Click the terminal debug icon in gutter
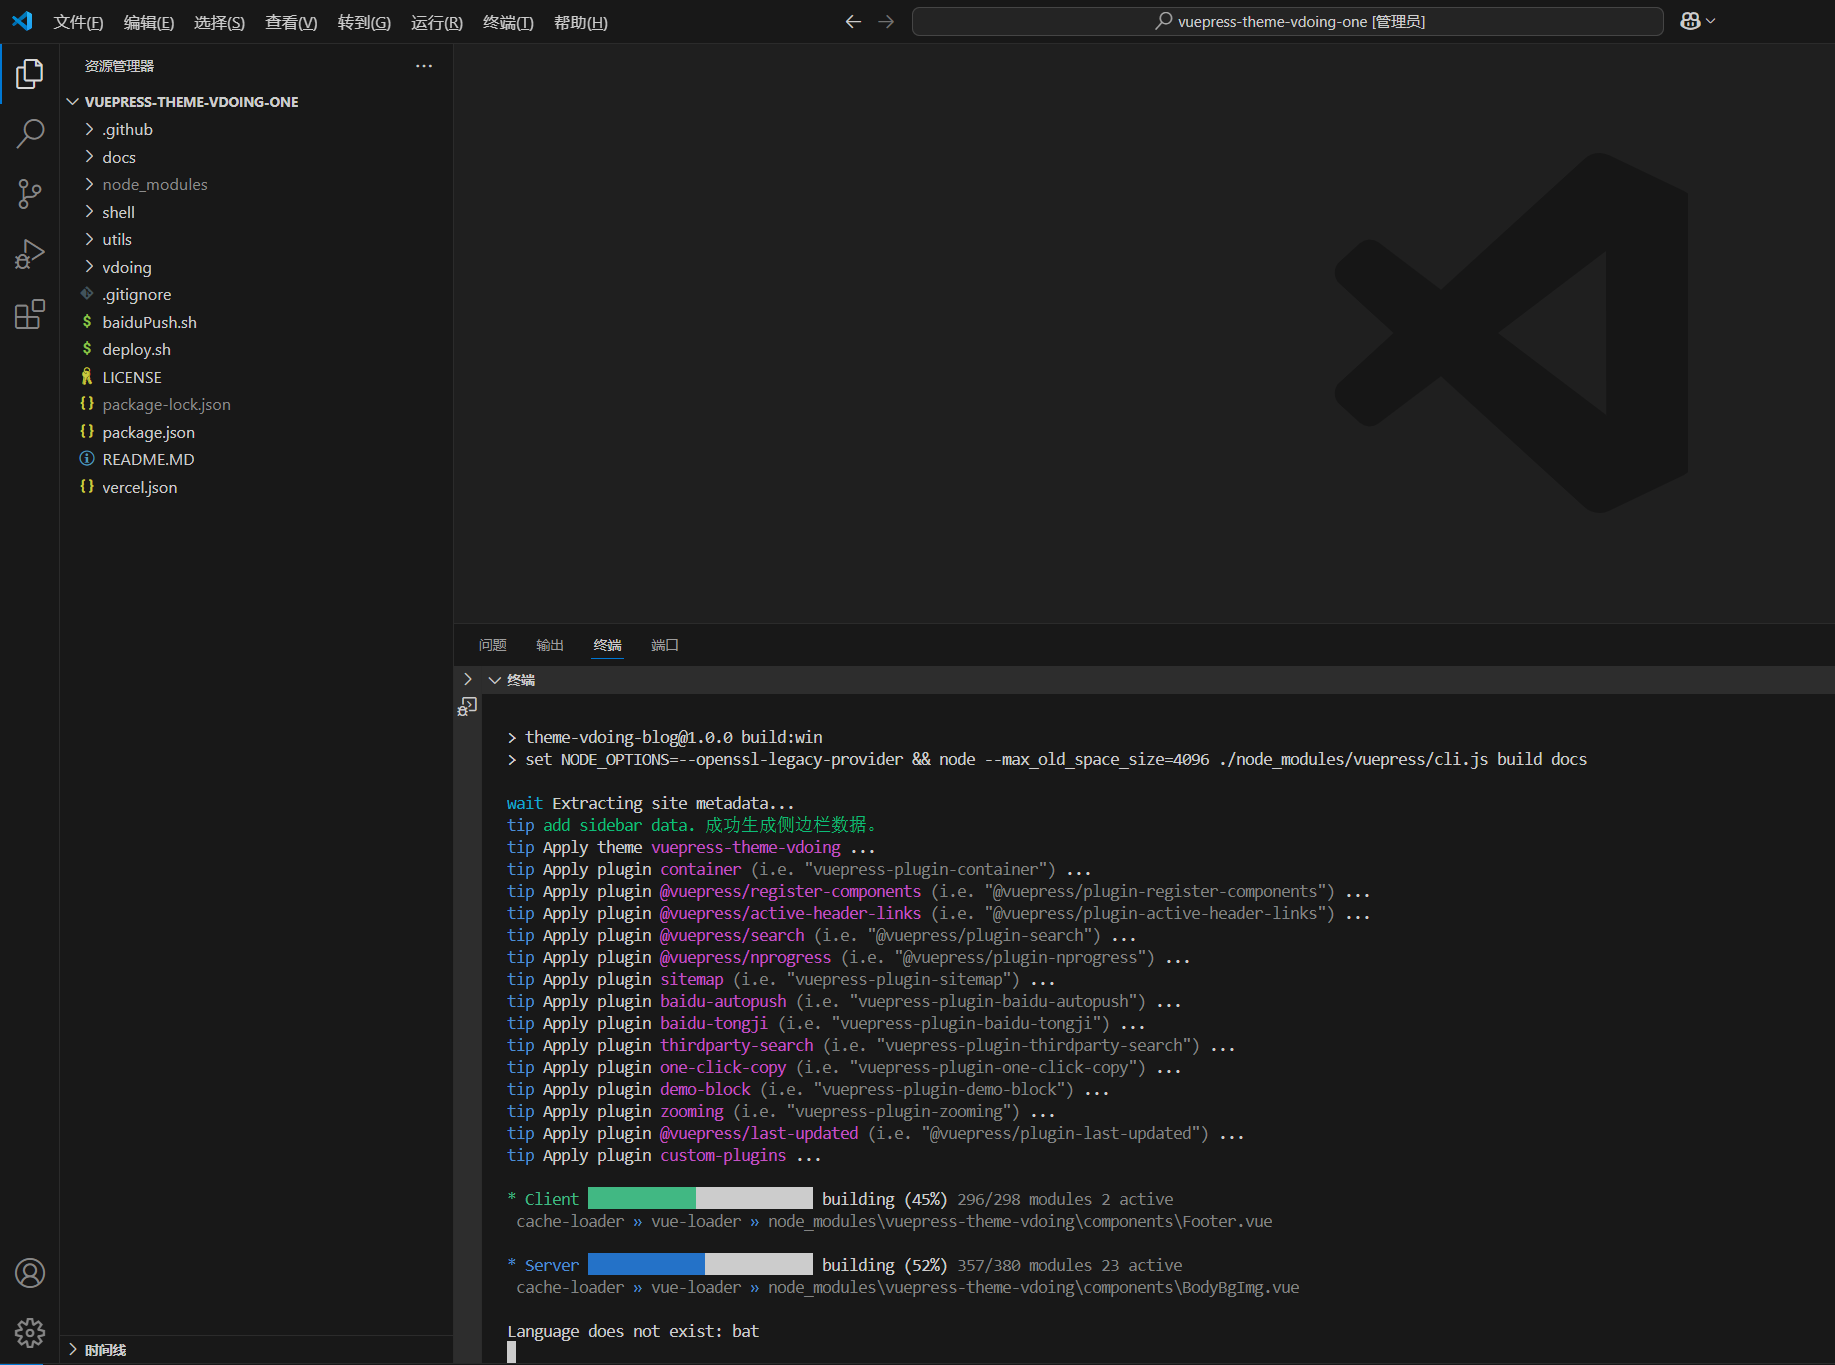 coord(468,707)
